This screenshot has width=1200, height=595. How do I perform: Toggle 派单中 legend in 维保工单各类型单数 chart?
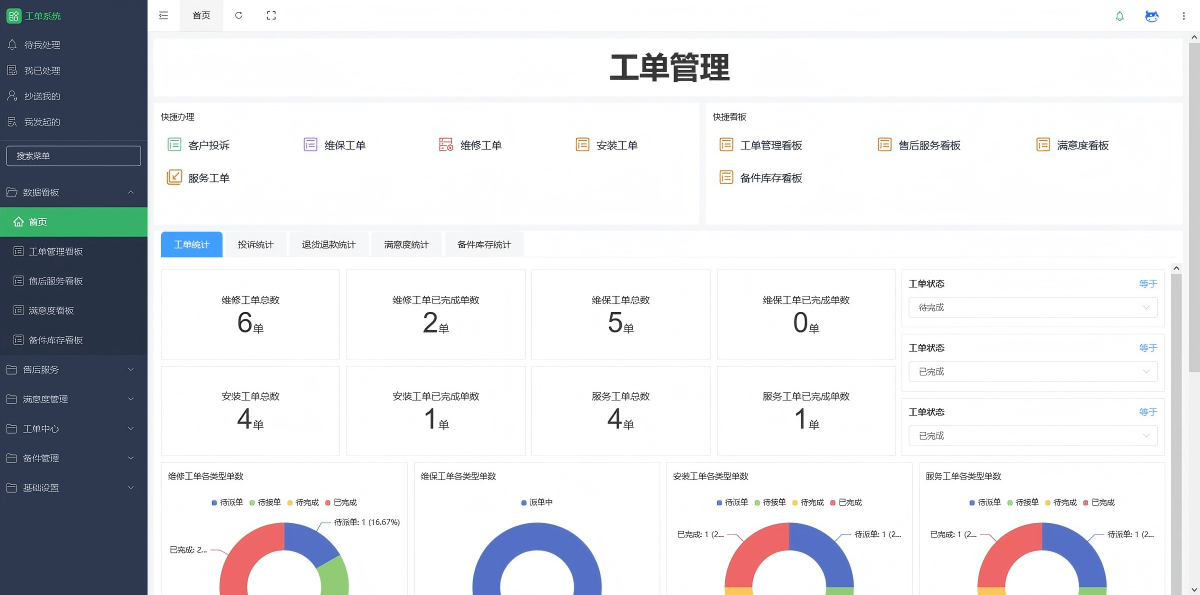(x=538, y=502)
